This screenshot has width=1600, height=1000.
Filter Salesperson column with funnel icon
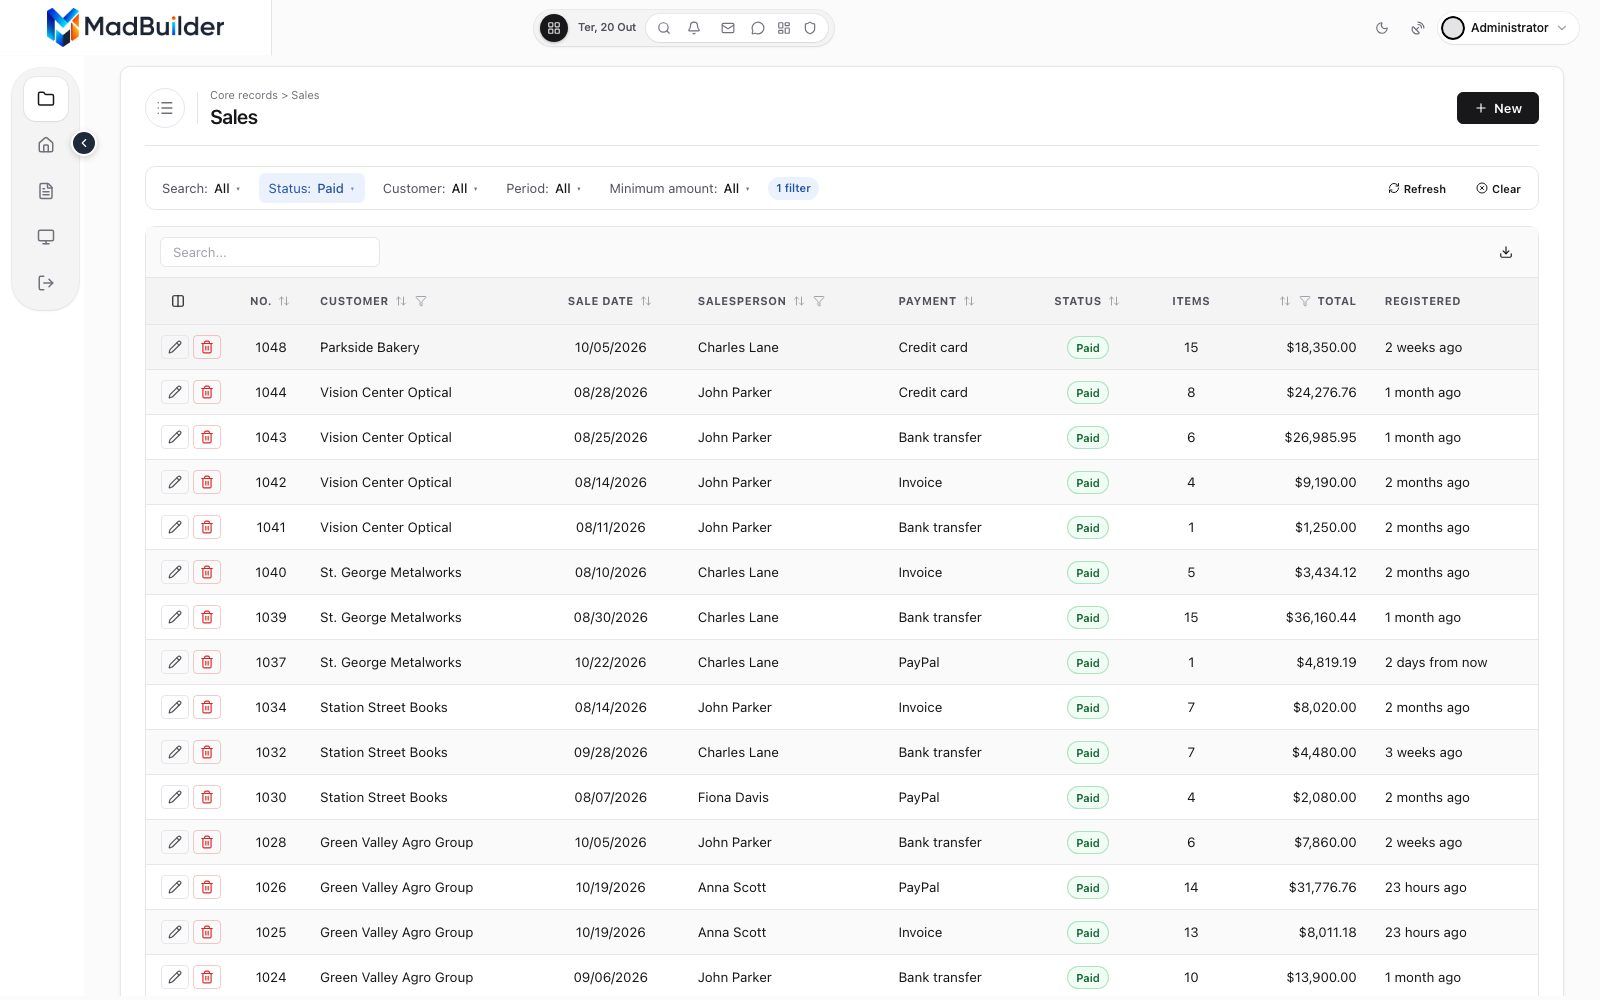819,301
